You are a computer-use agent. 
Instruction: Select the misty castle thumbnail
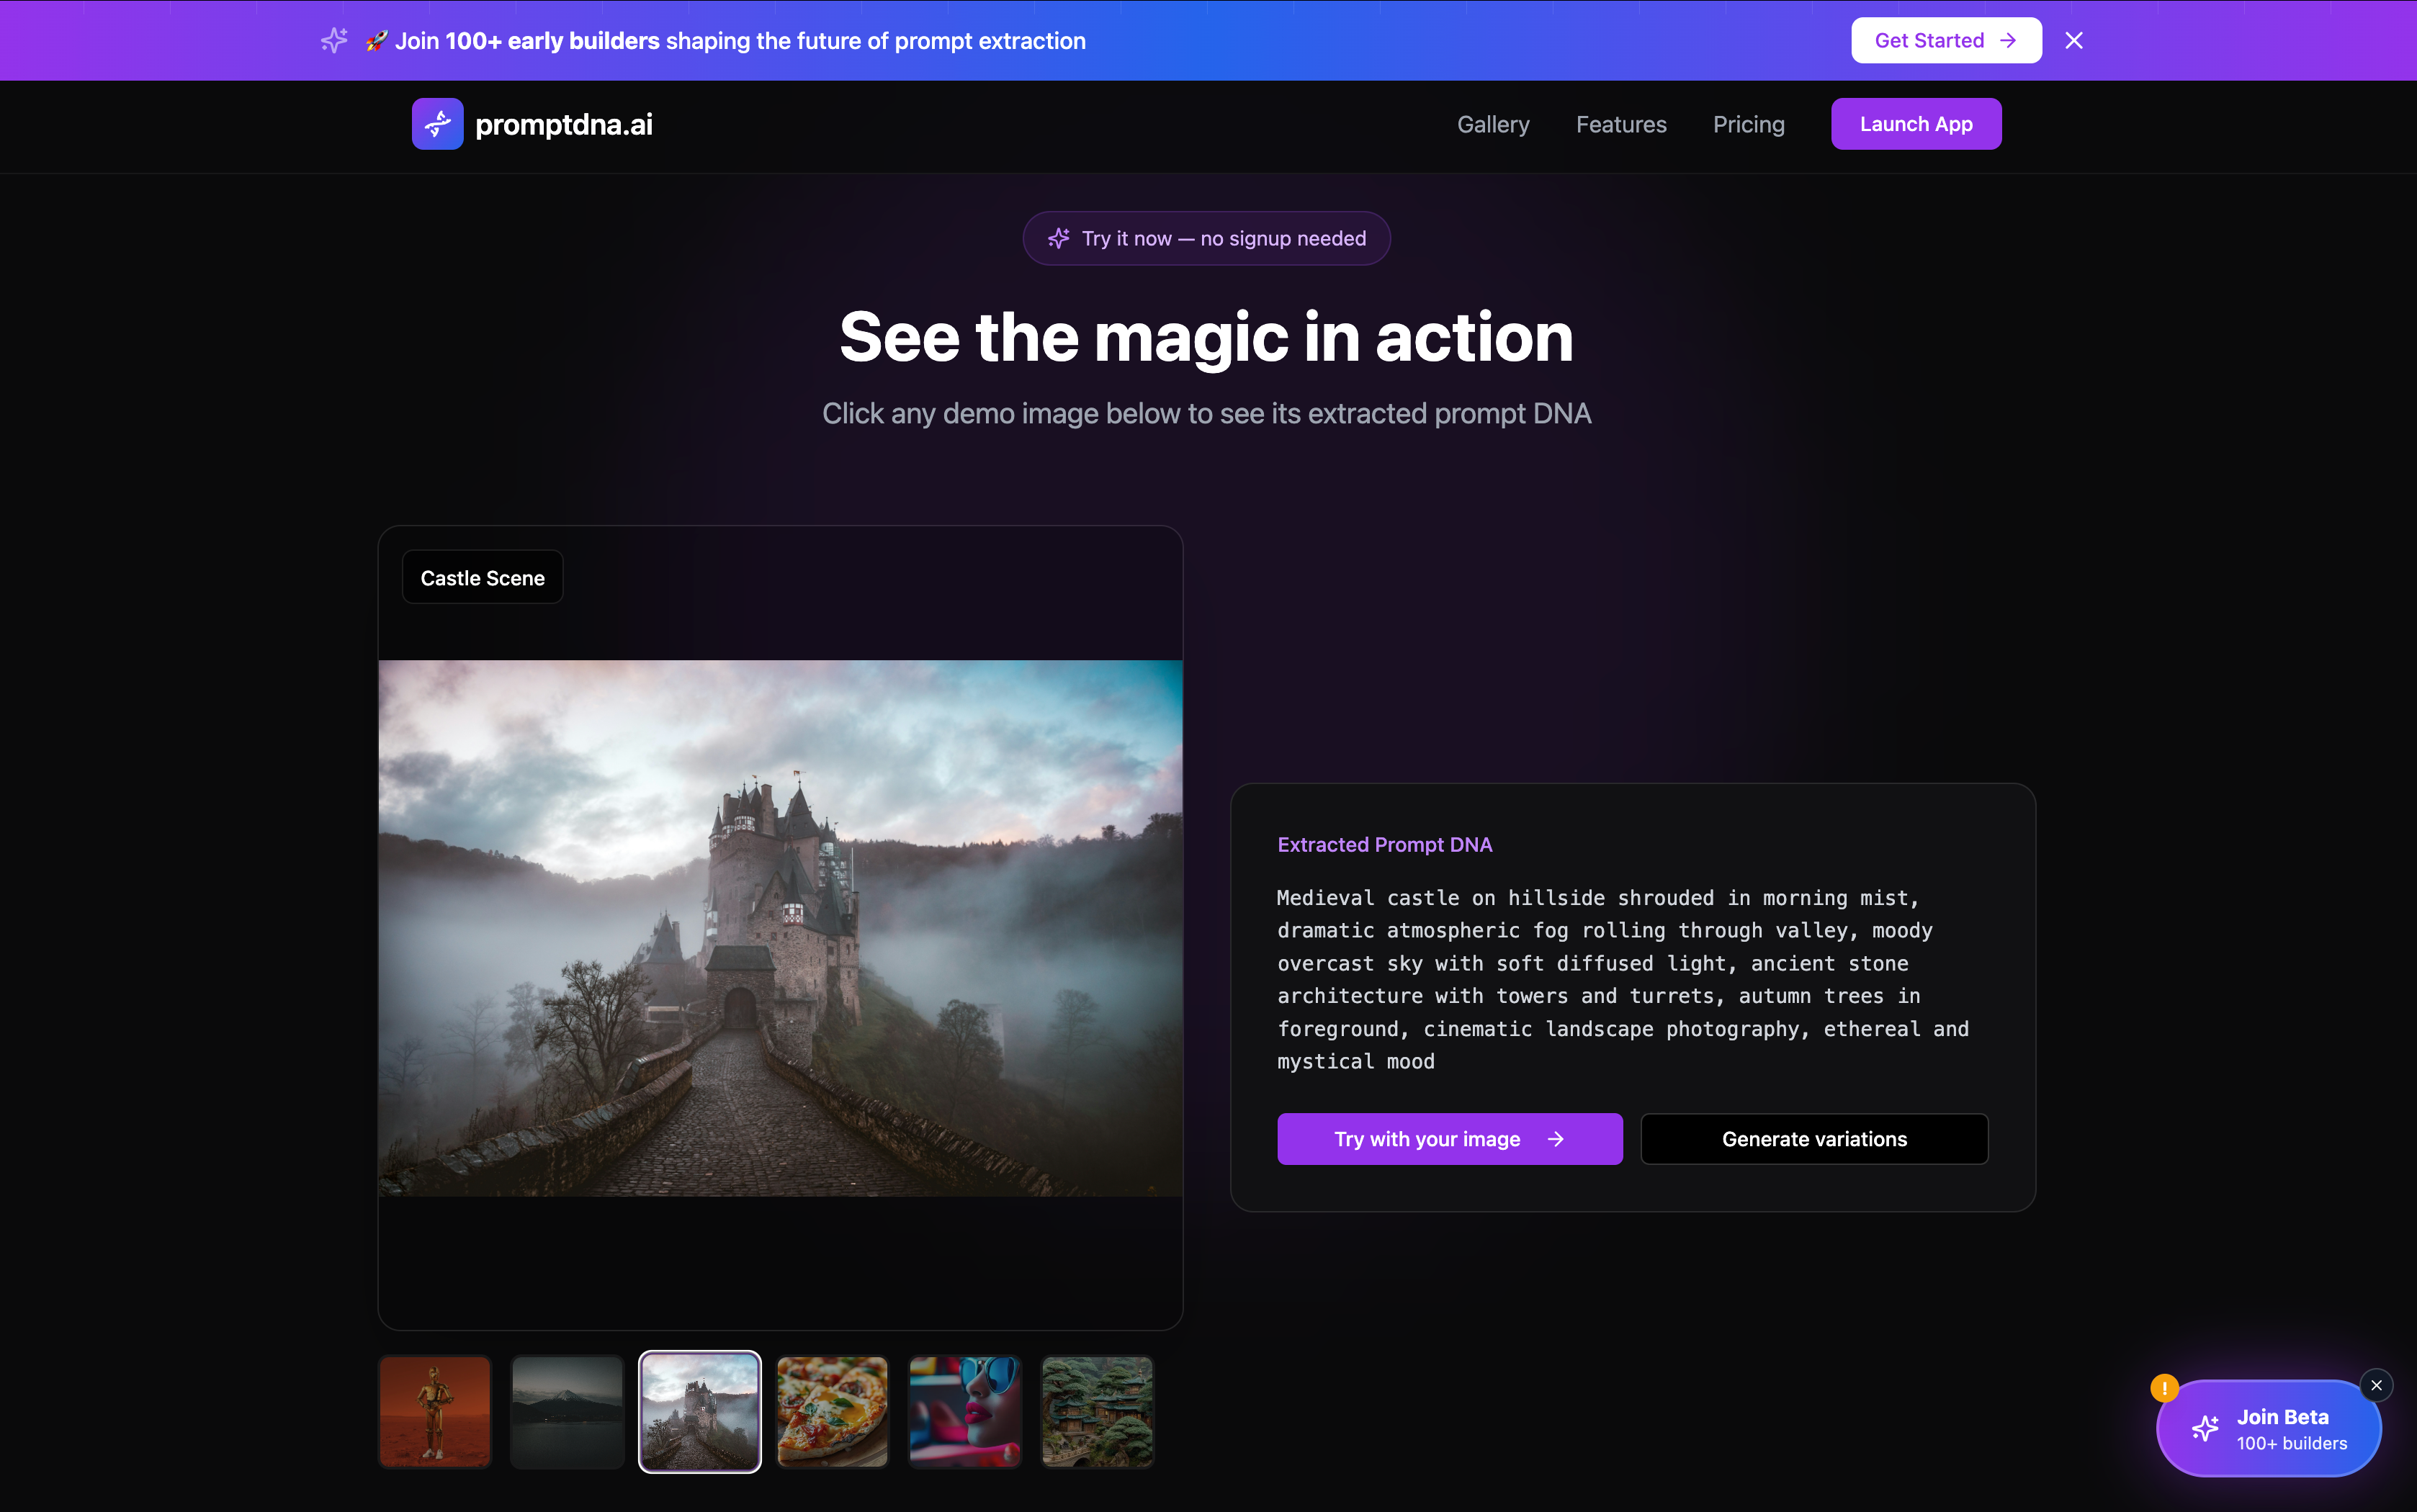tap(699, 1411)
